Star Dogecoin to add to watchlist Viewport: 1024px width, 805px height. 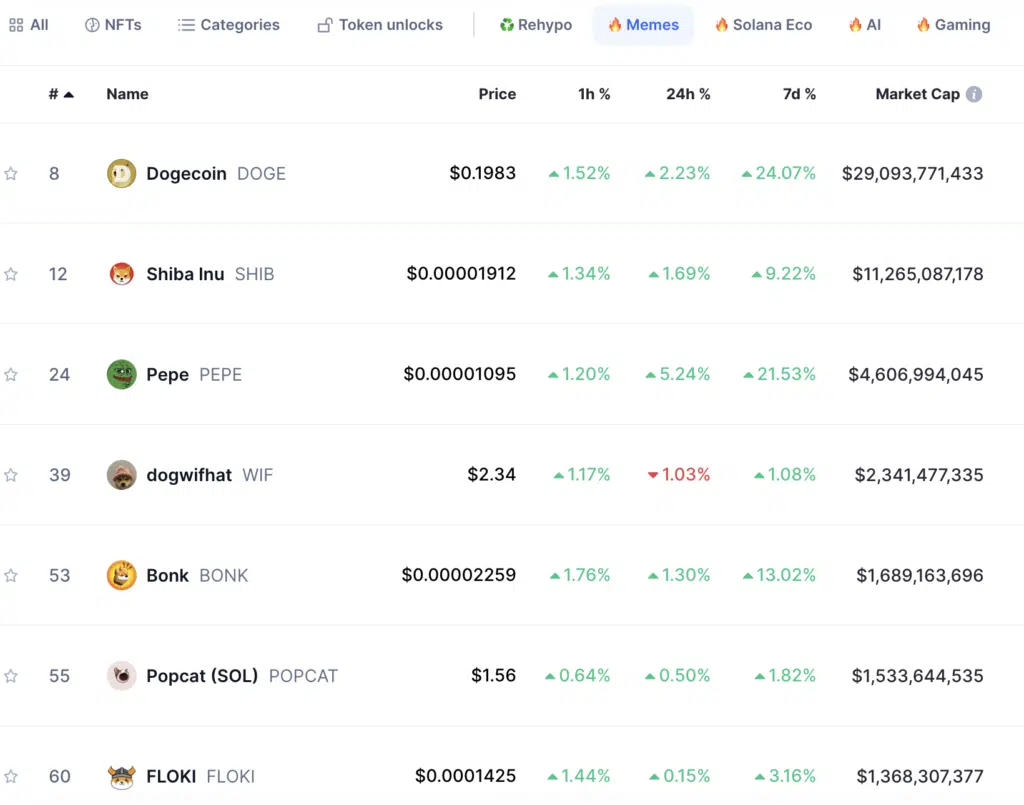11,174
